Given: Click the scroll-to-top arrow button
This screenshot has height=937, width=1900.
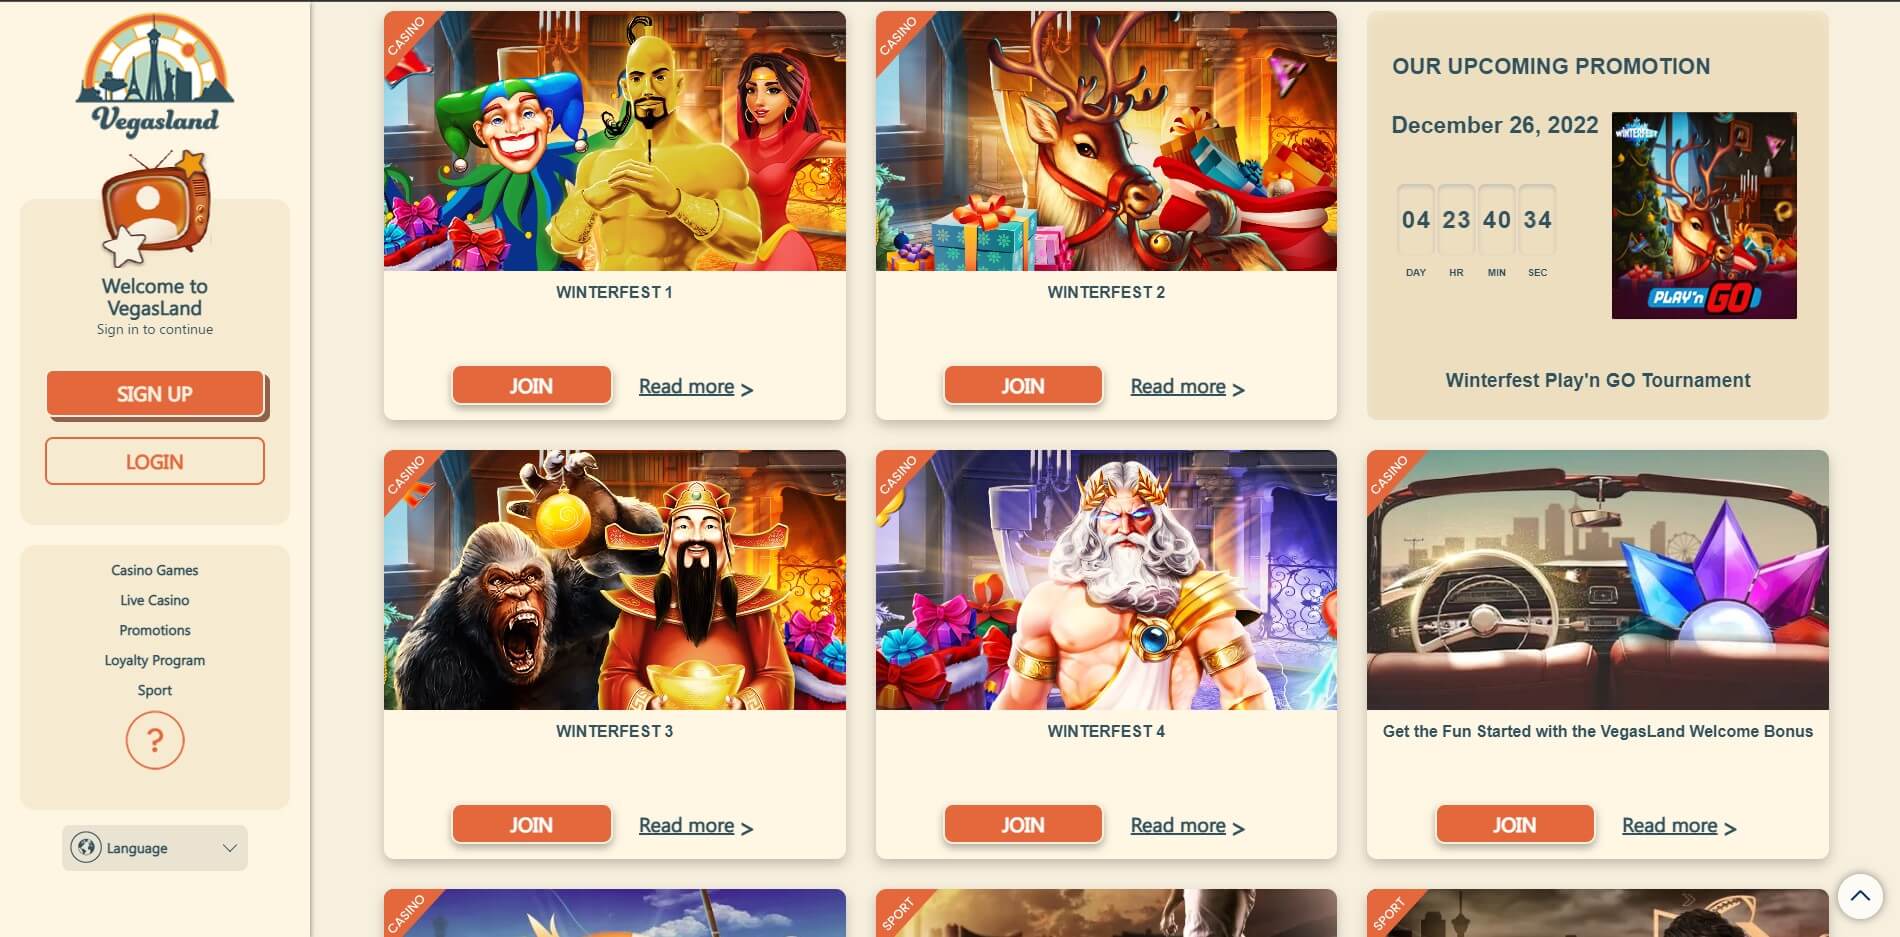Looking at the screenshot, I should (x=1860, y=896).
